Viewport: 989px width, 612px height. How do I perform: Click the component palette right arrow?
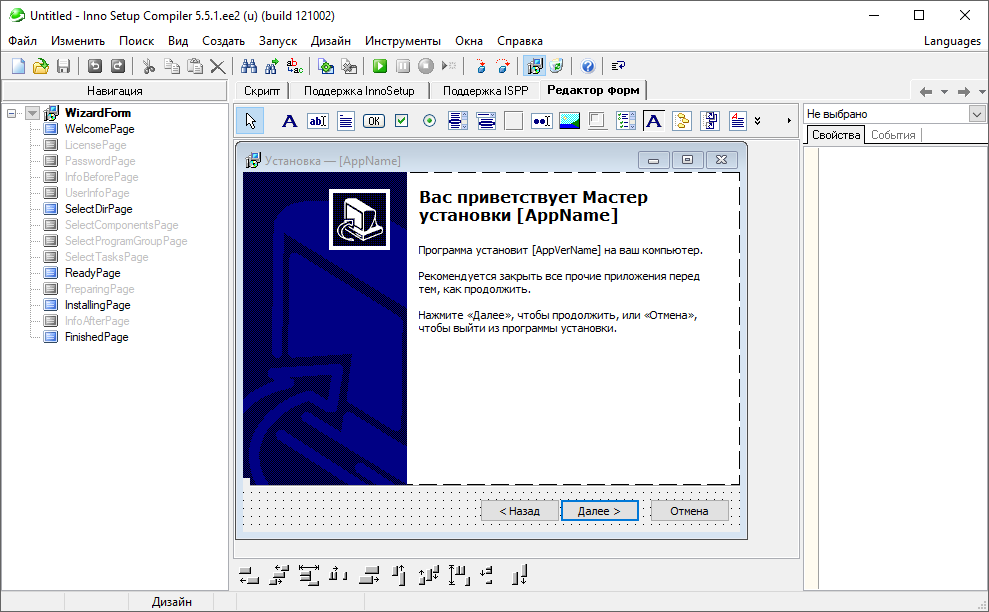click(x=789, y=121)
